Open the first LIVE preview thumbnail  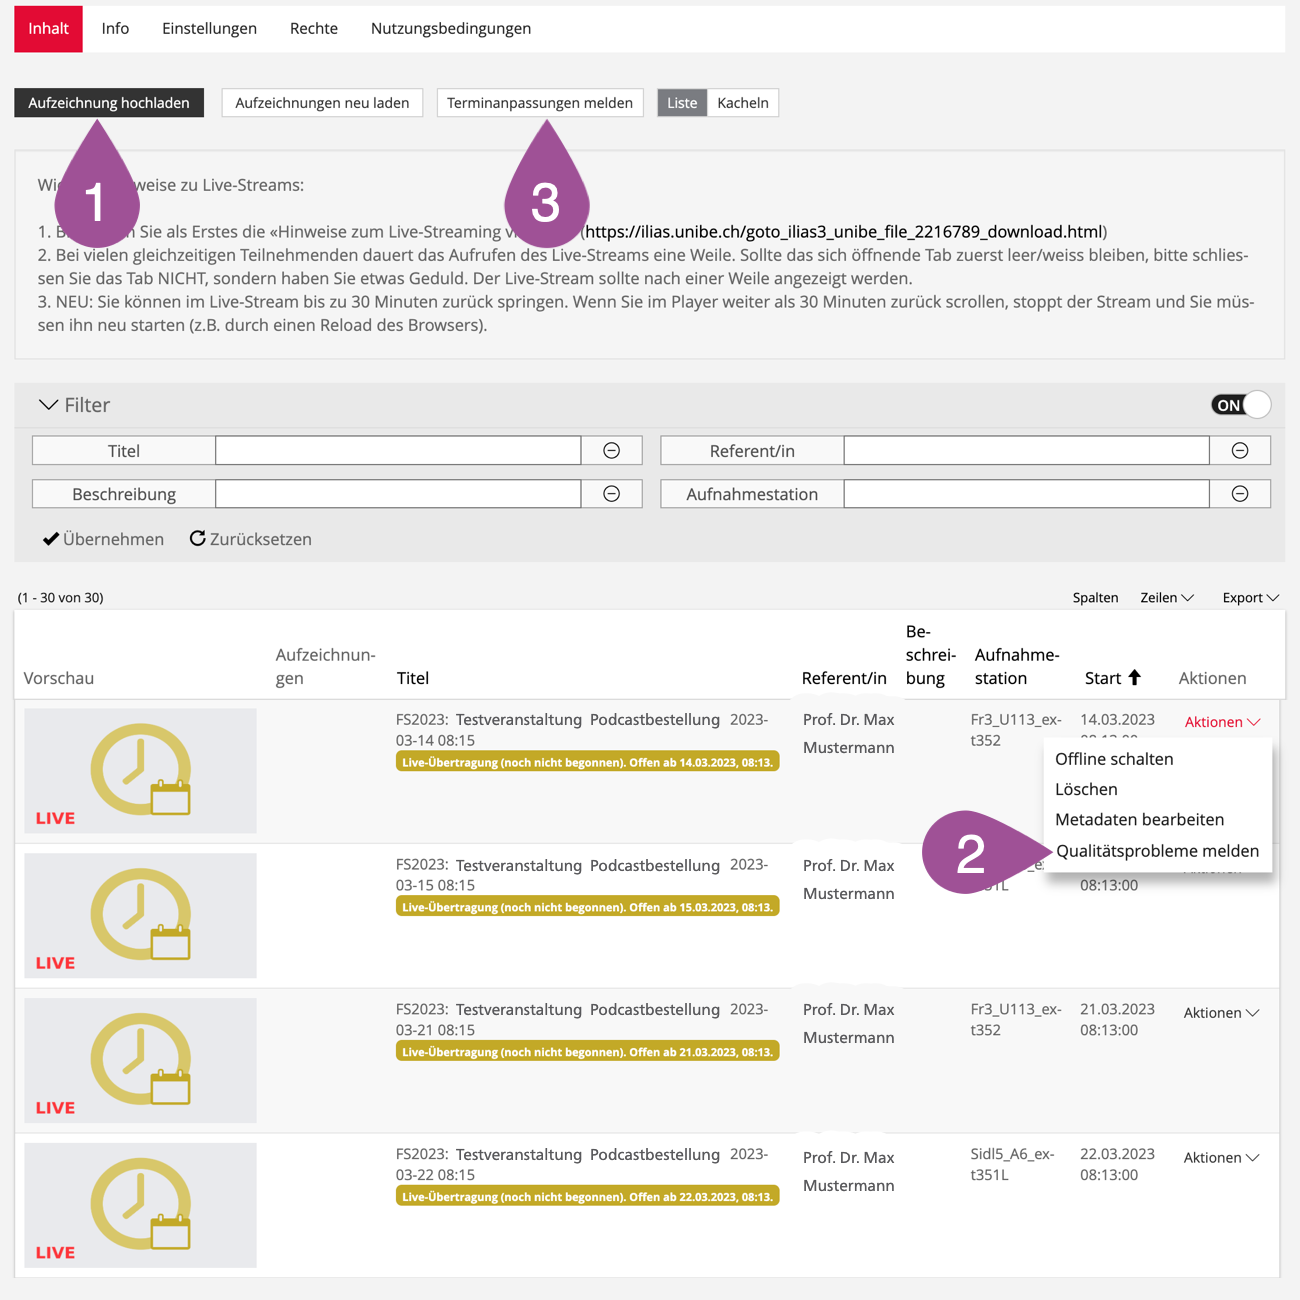[x=140, y=771]
